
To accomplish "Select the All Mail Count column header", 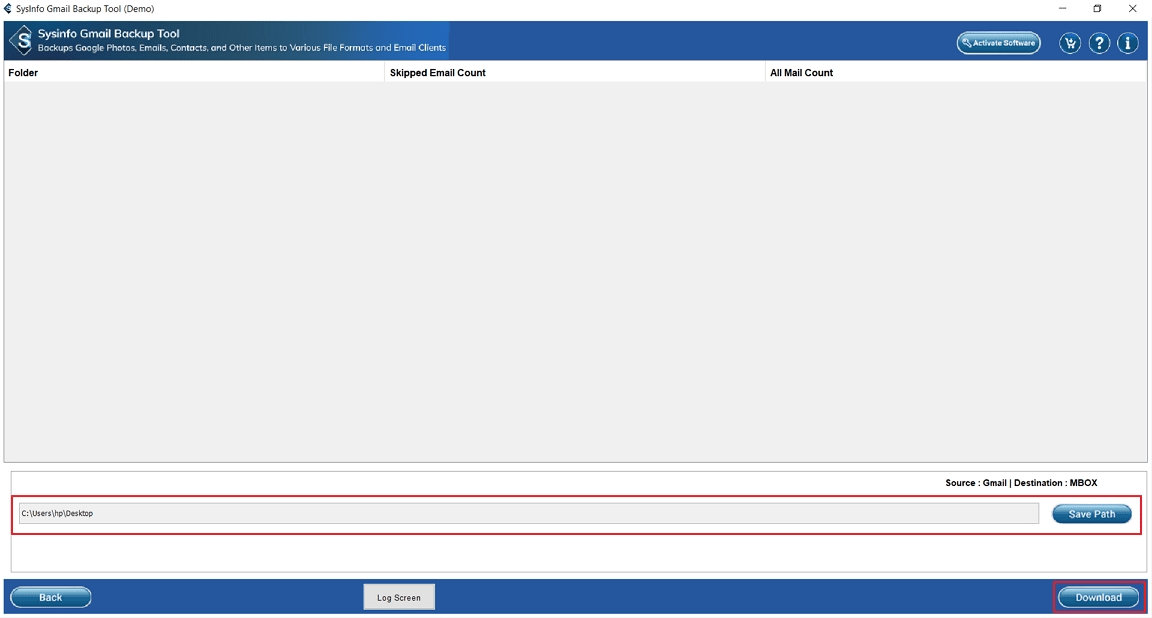I will (956, 73).
